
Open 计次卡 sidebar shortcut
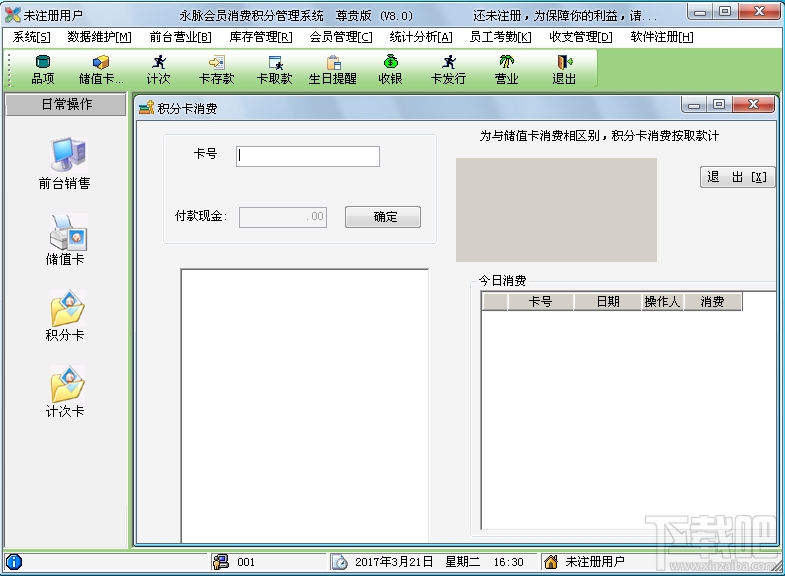[65, 392]
